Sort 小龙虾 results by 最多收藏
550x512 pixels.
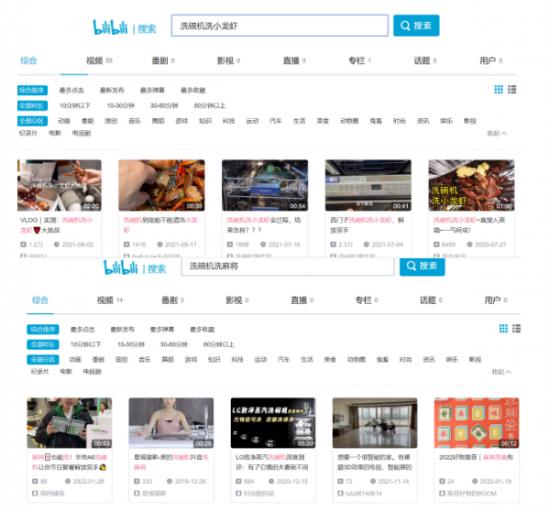coord(193,90)
